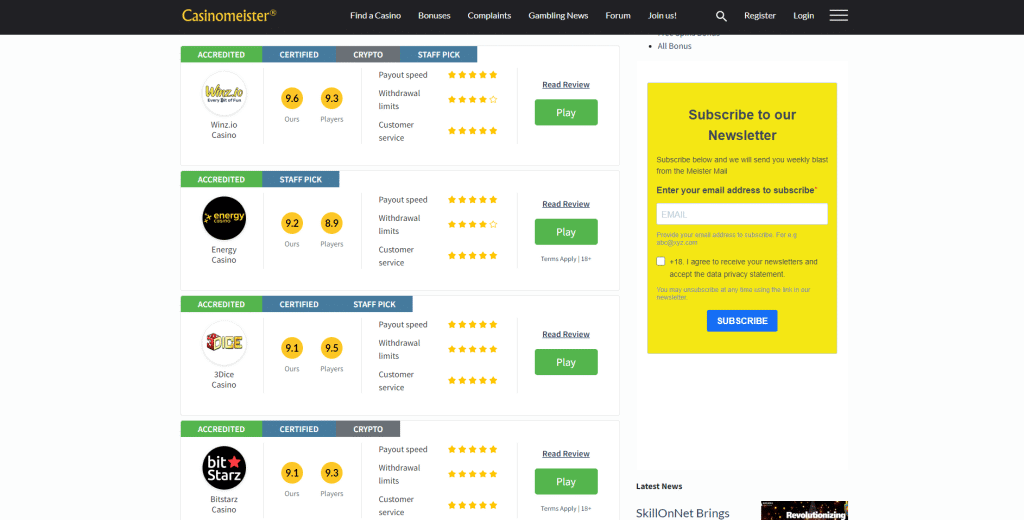Click Energy Casino STAFF PICK badge

300,179
